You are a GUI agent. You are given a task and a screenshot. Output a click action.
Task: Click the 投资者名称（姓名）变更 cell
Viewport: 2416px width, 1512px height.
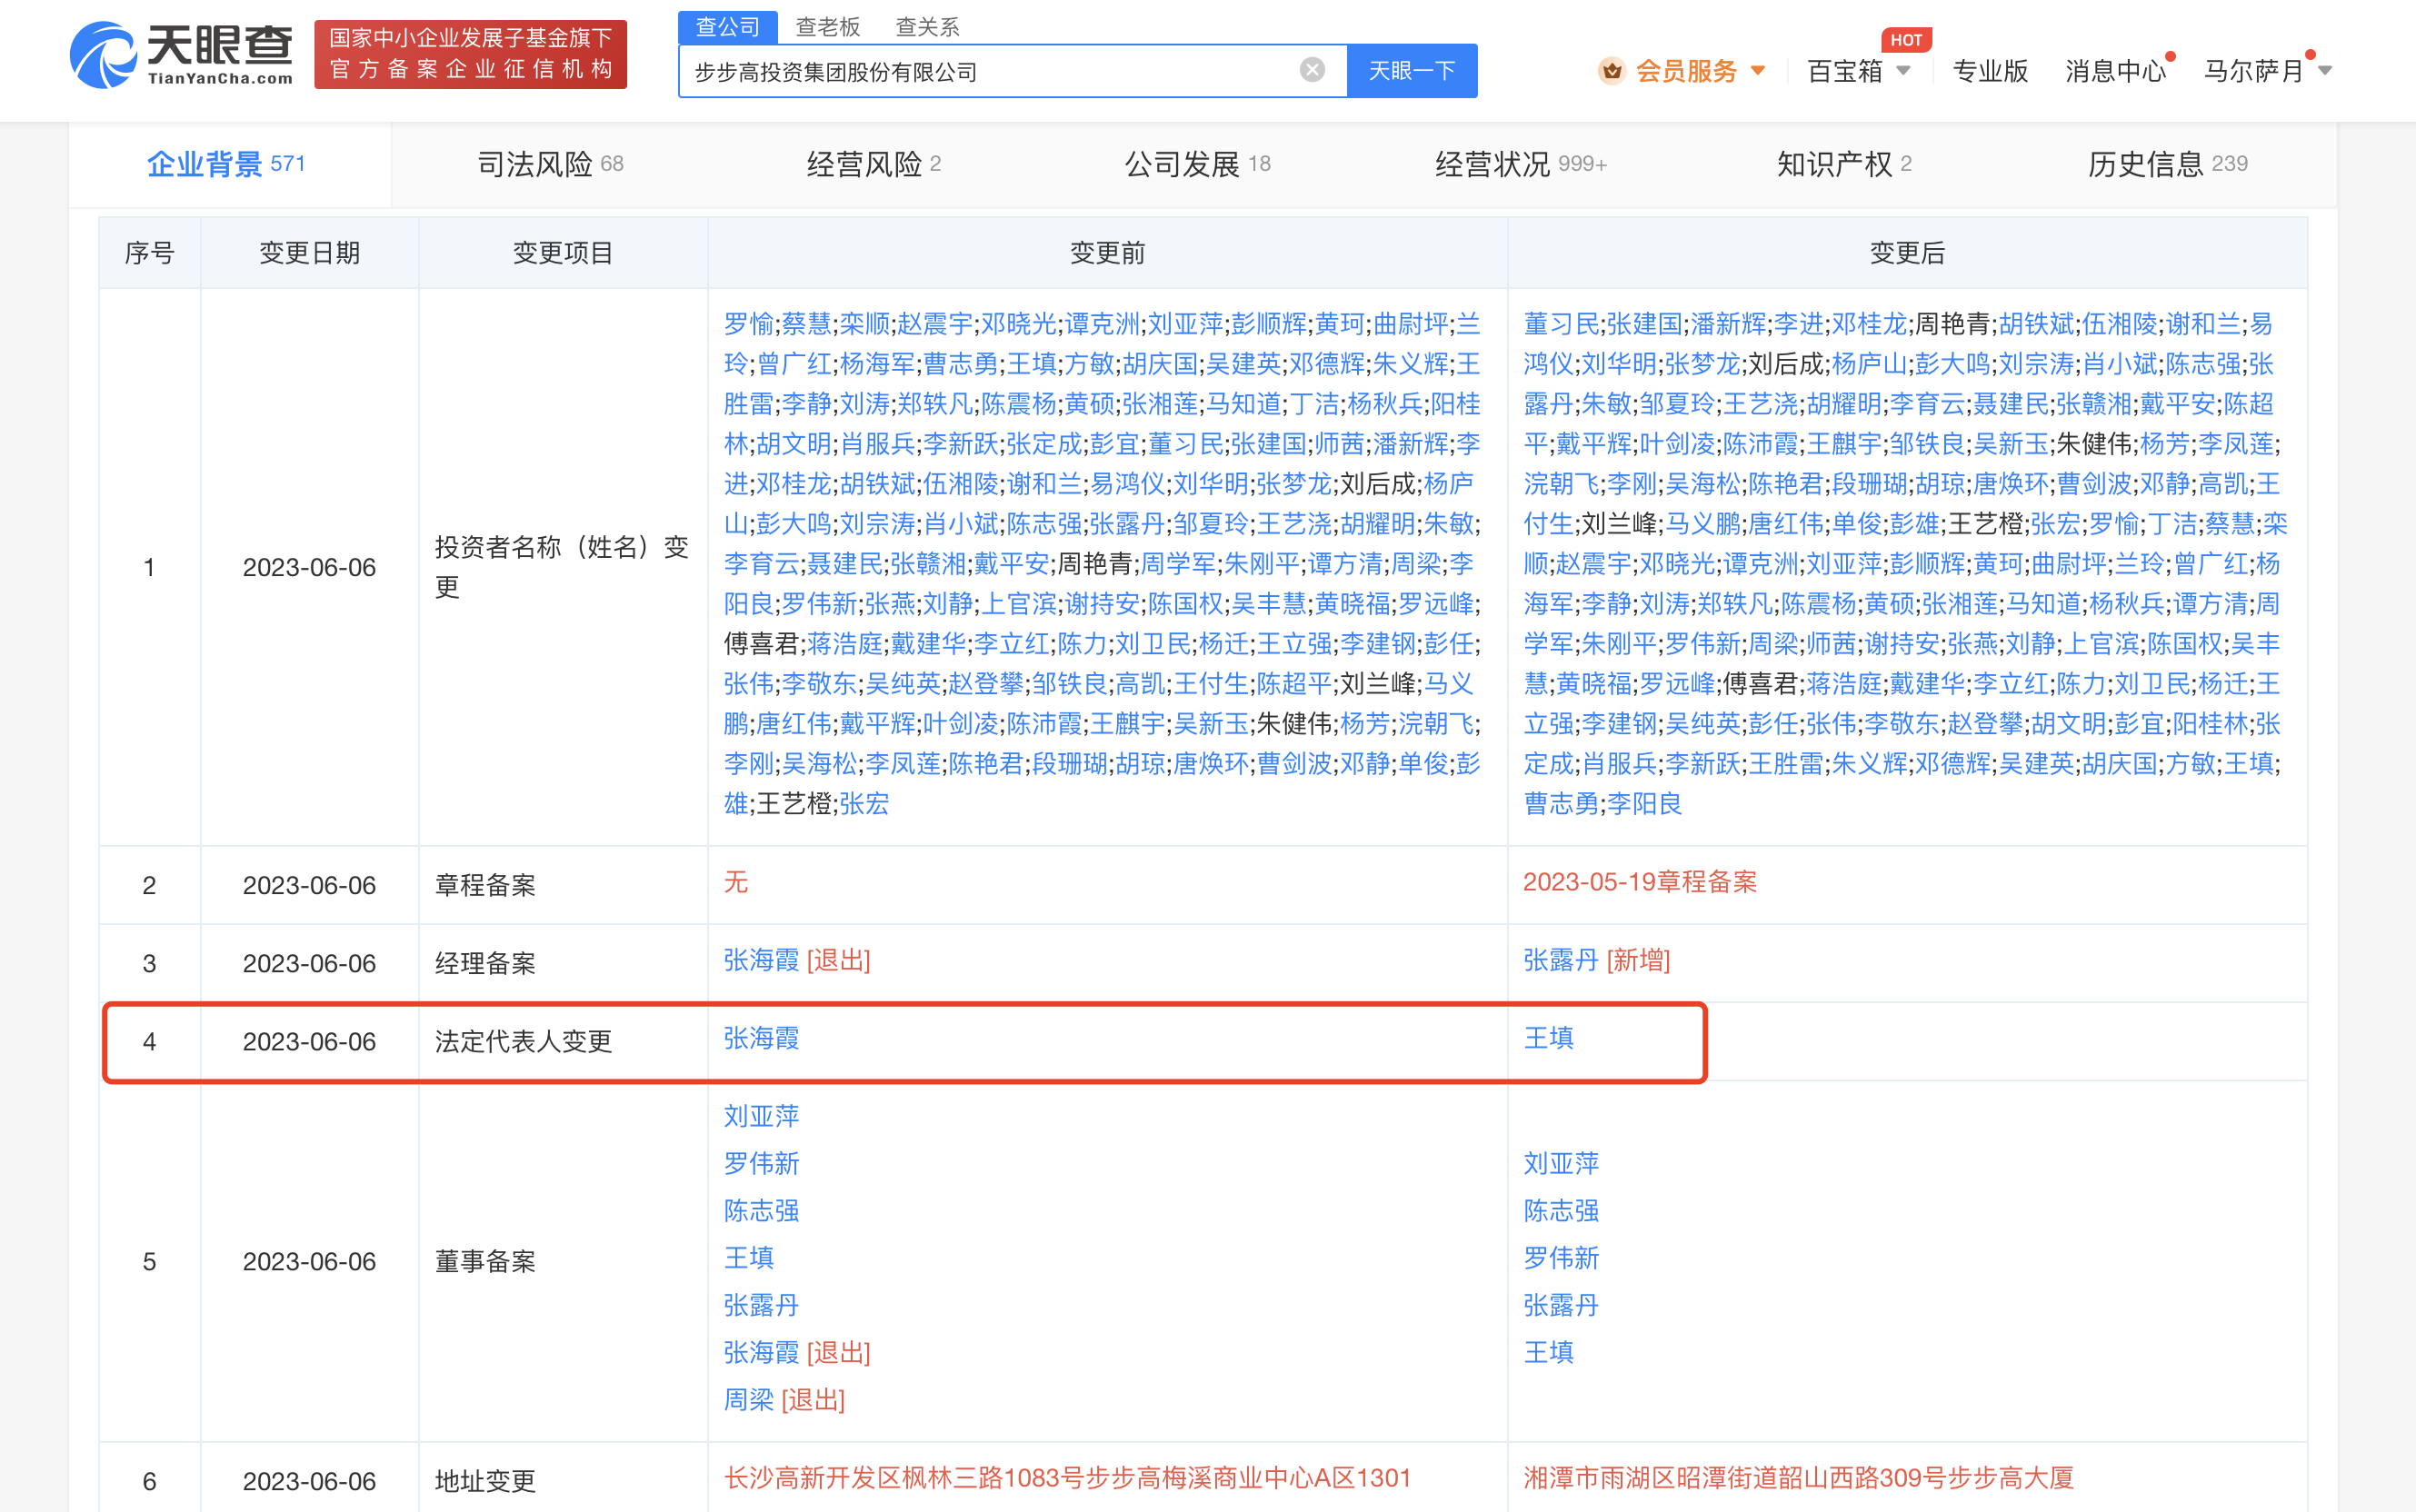[x=562, y=567]
